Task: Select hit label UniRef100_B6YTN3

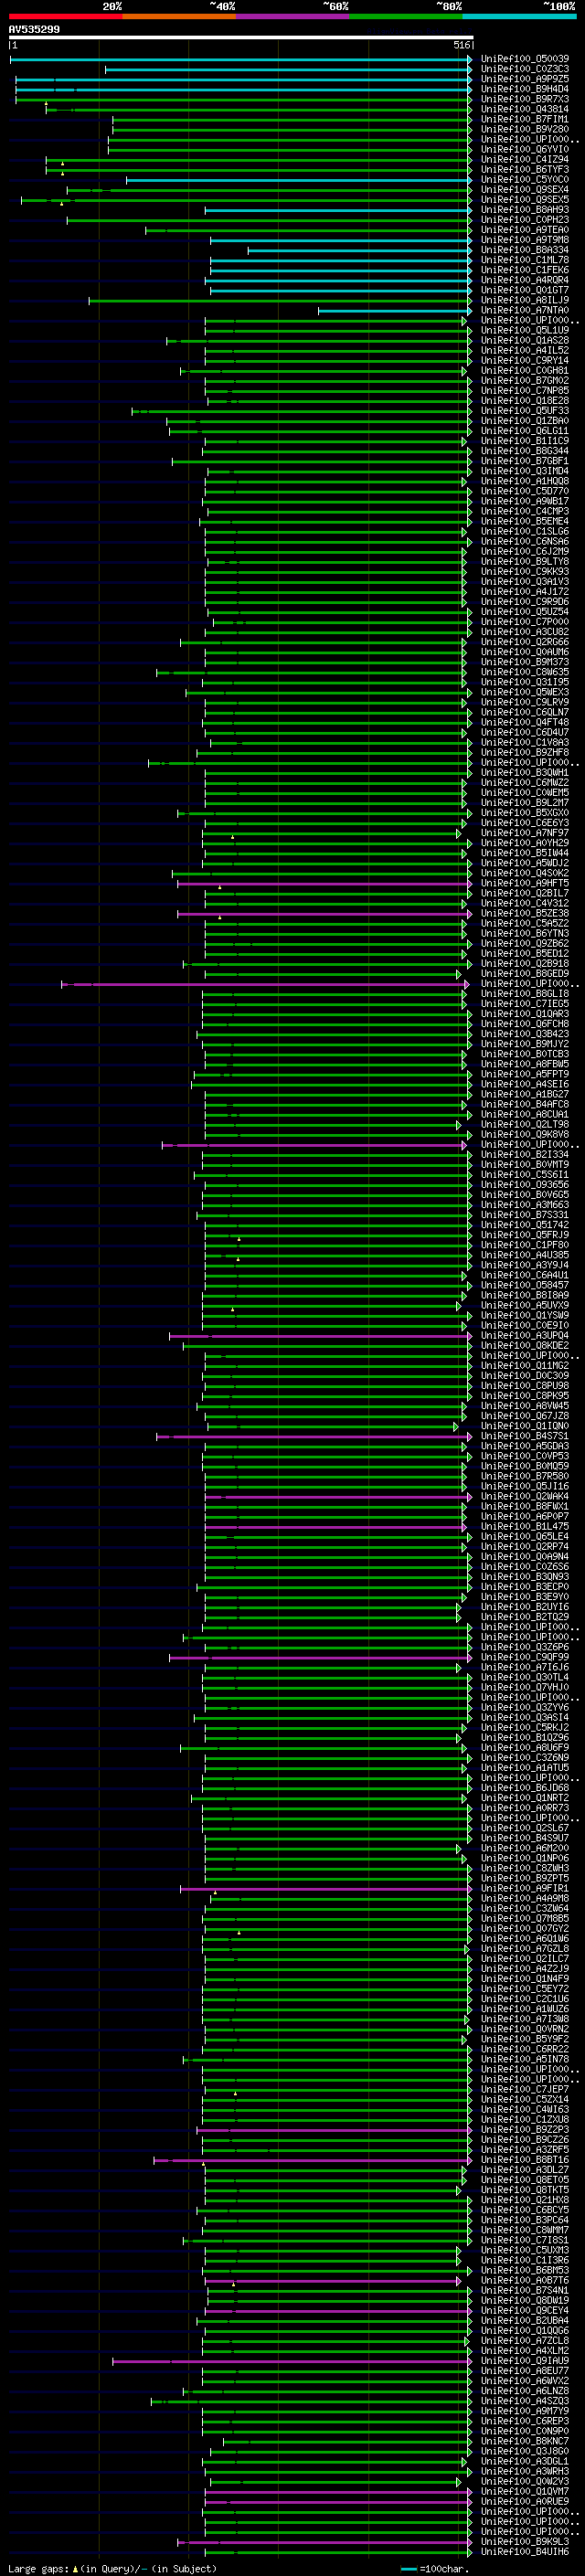Action: click(x=525, y=933)
